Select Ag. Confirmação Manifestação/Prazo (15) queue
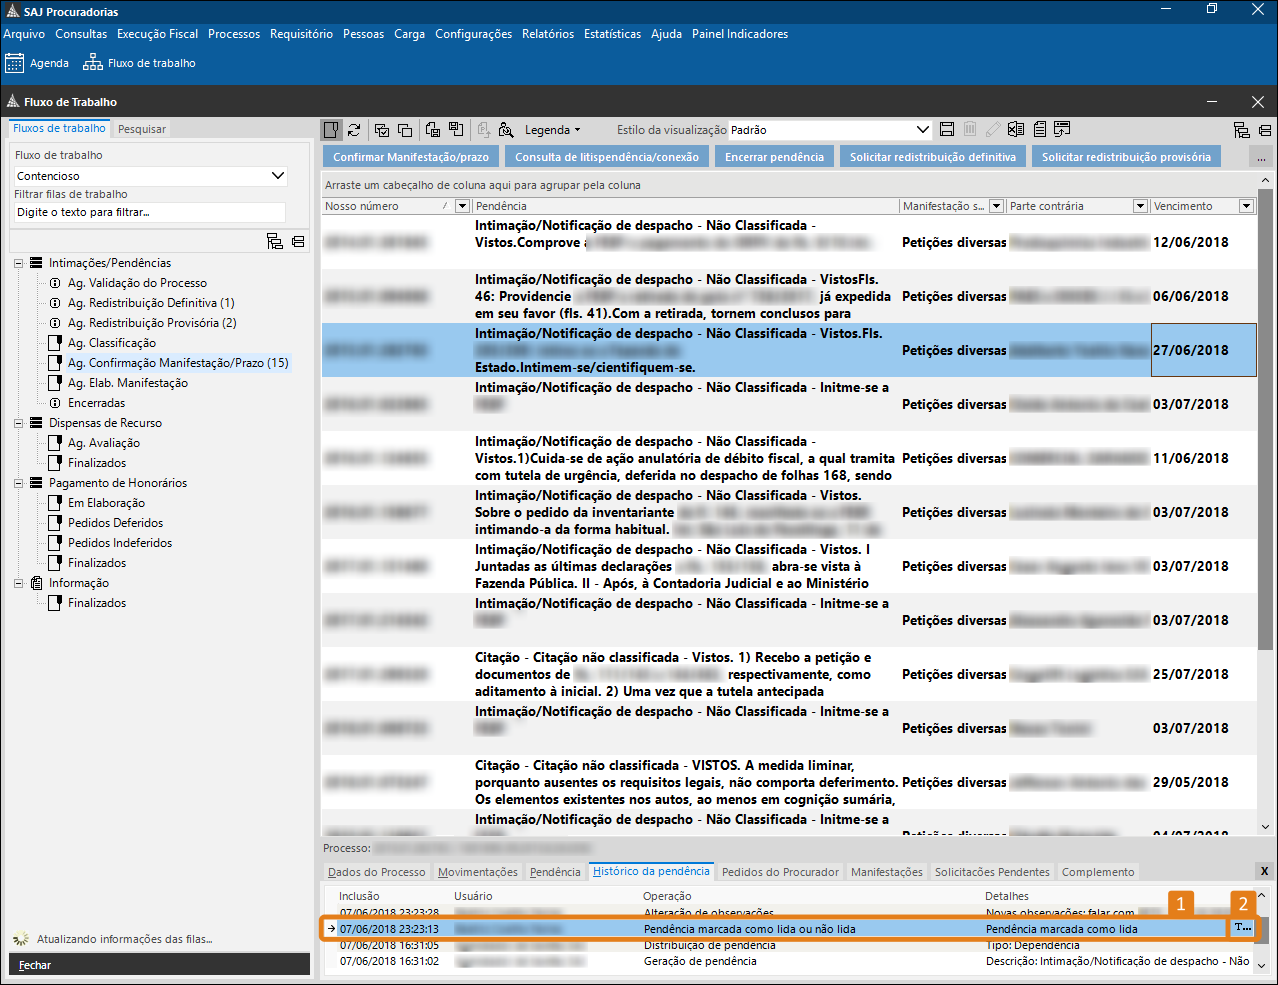This screenshot has width=1278, height=985. pyautogui.click(x=178, y=363)
